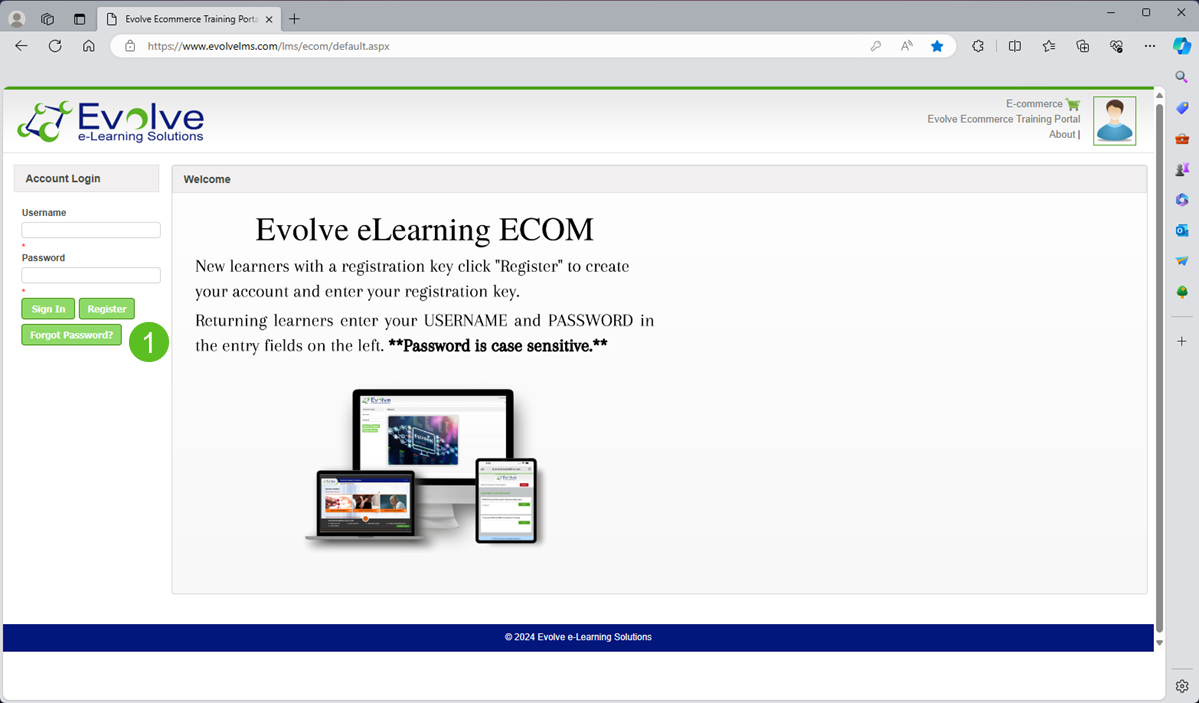The height and width of the screenshot is (703, 1199).
Task: Launch Microsoft 365 from the sidebar
Action: (1181, 200)
